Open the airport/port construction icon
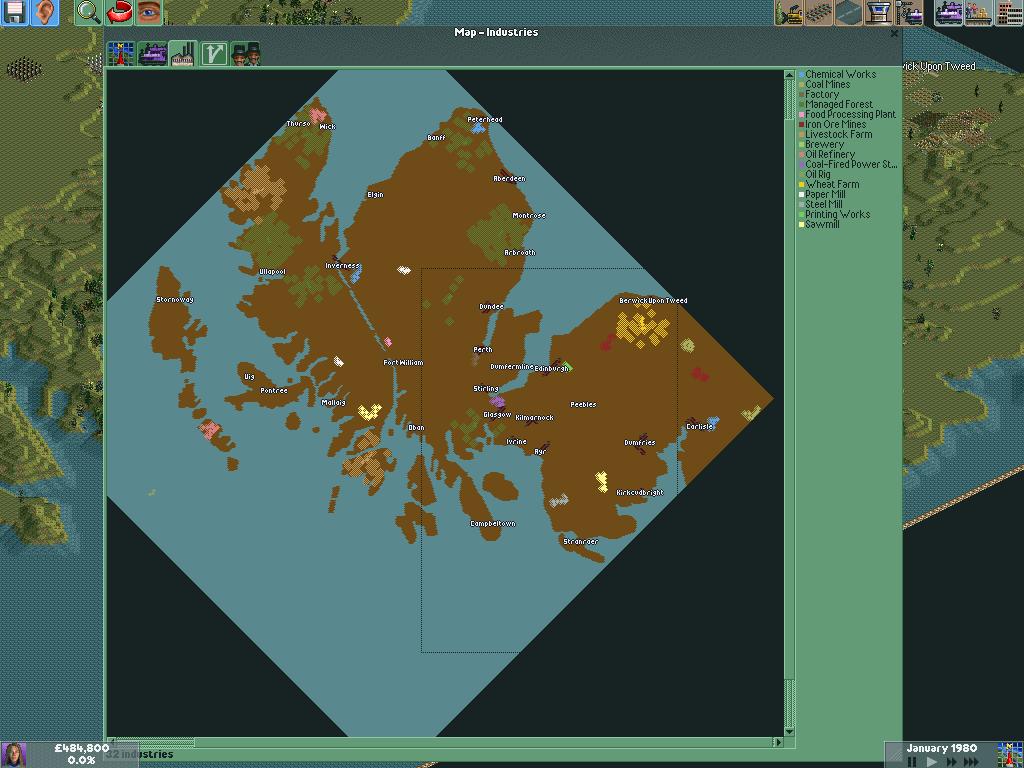Viewport: 1024px width, 768px height. coord(879,13)
